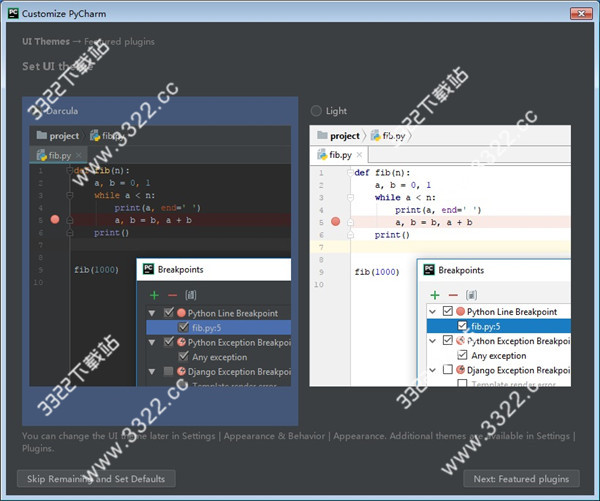Collapse Django Exception Breakpoint triangle in Darcula preview
The width and height of the screenshot is (600, 501).
click(152, 372)
